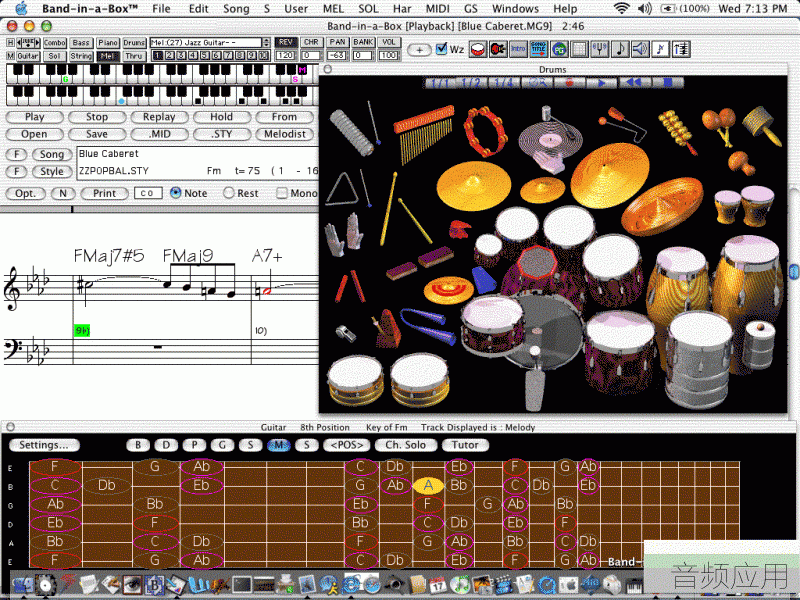This screenshot has height=600, width=800.
Task: Open the guitar window toolbar icon
Action: (x=498, y=49)
